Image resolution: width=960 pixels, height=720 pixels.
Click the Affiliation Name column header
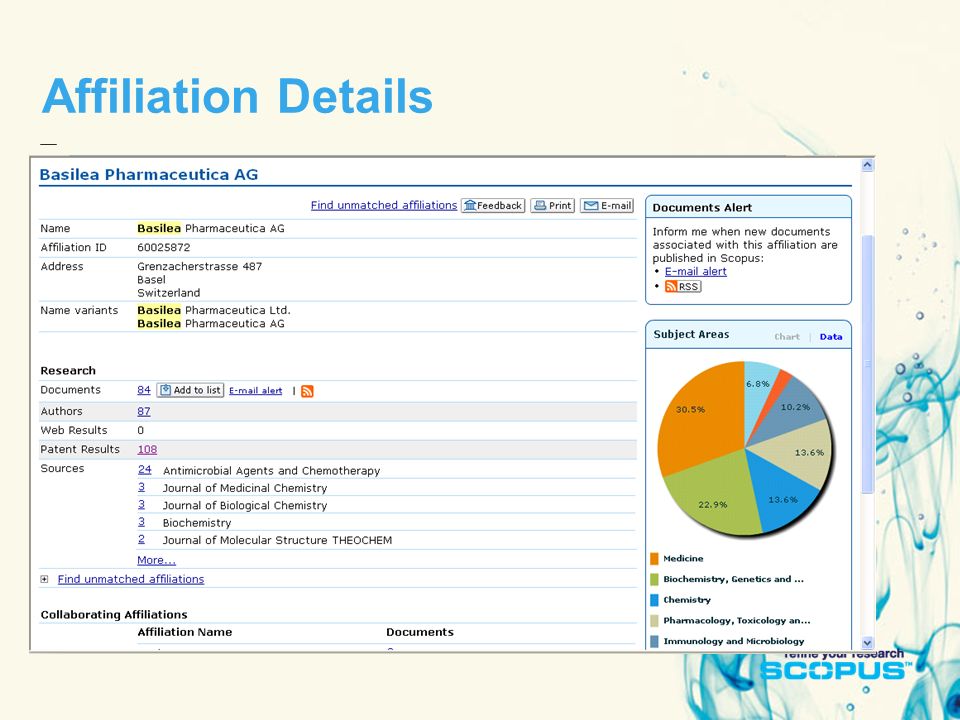click(185, 632)
